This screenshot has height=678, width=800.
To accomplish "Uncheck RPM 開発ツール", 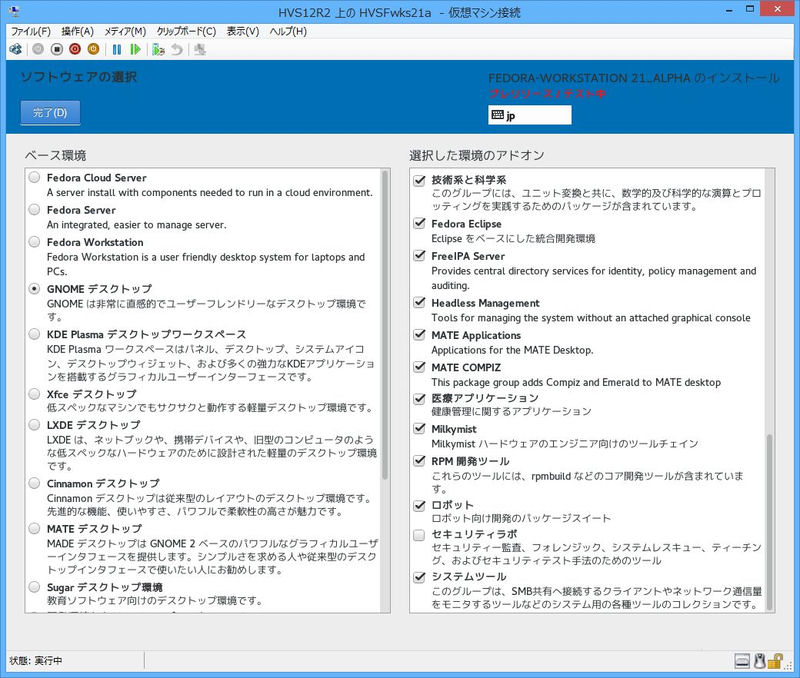I will (x=419, y=461).
